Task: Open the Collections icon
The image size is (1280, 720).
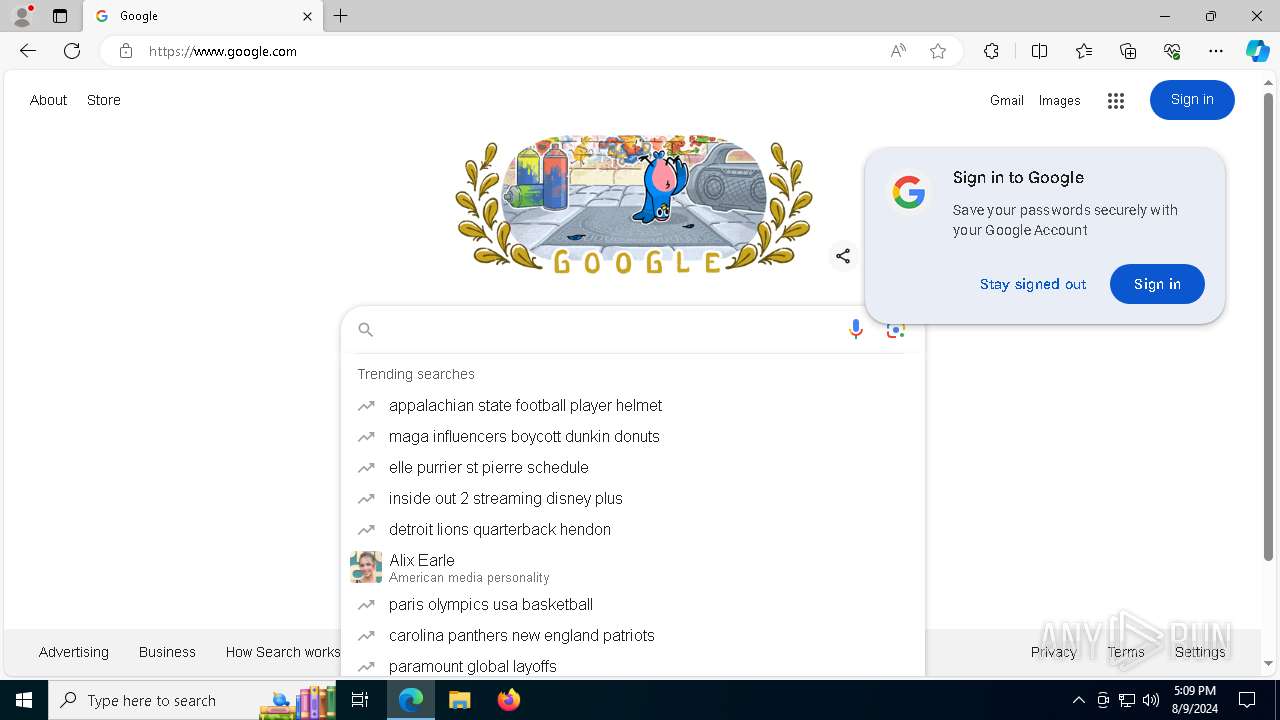Action: (x=1128, y=51)
